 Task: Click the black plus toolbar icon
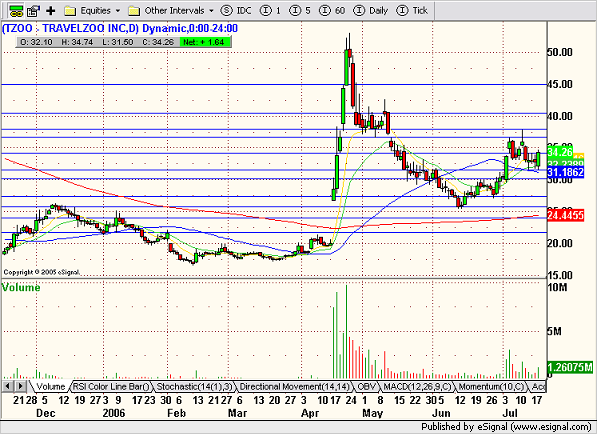point(51,11)
